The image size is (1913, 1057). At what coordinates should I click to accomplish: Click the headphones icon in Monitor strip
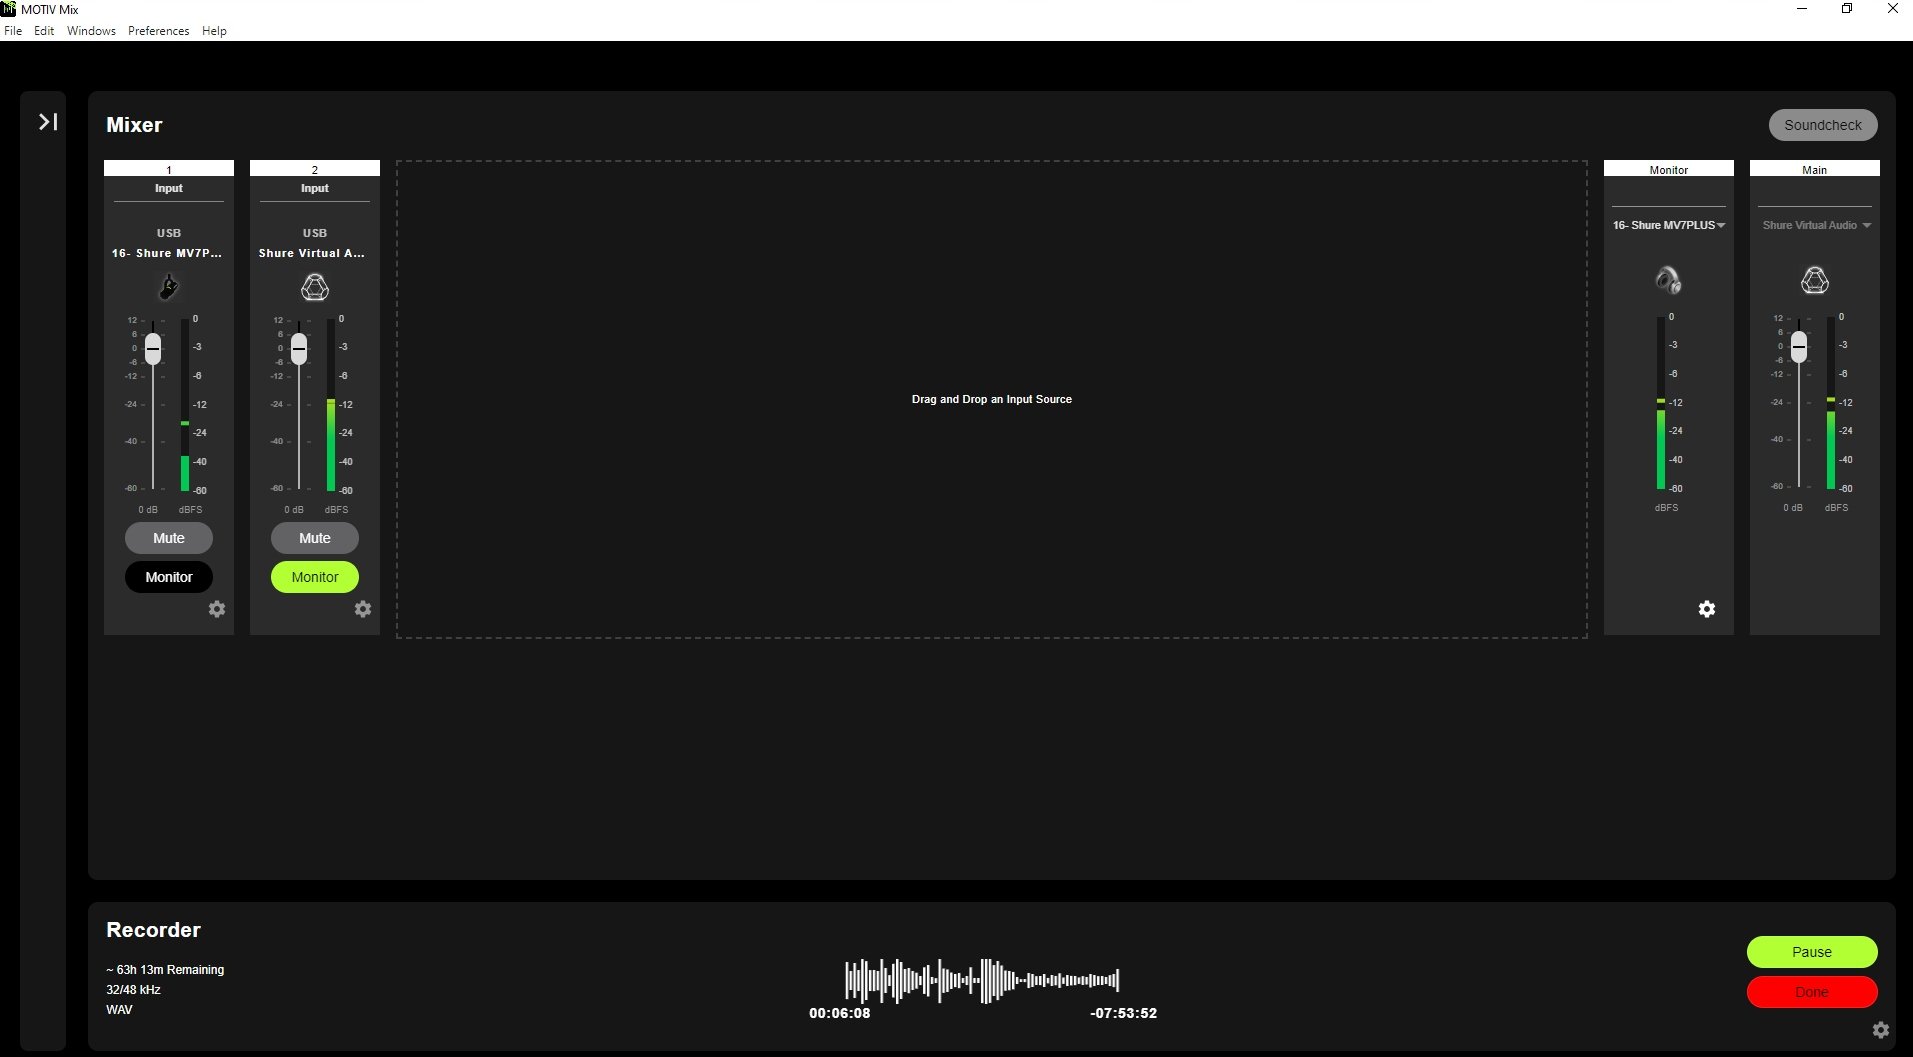[x=1668, y=280]
